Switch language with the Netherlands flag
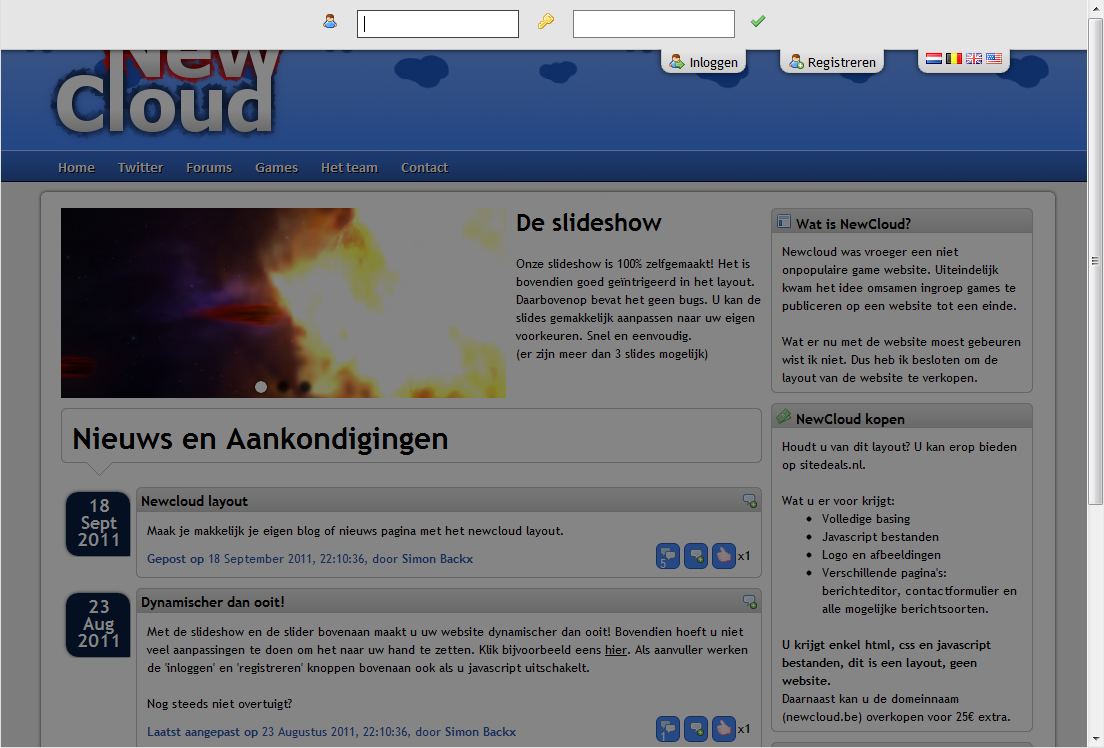Viewport: 1104px width, 748px height. coord(934,58)
